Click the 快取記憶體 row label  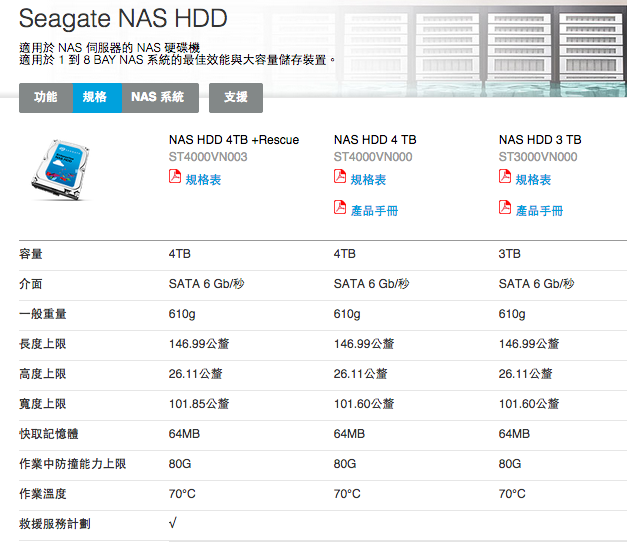(49, 434)
